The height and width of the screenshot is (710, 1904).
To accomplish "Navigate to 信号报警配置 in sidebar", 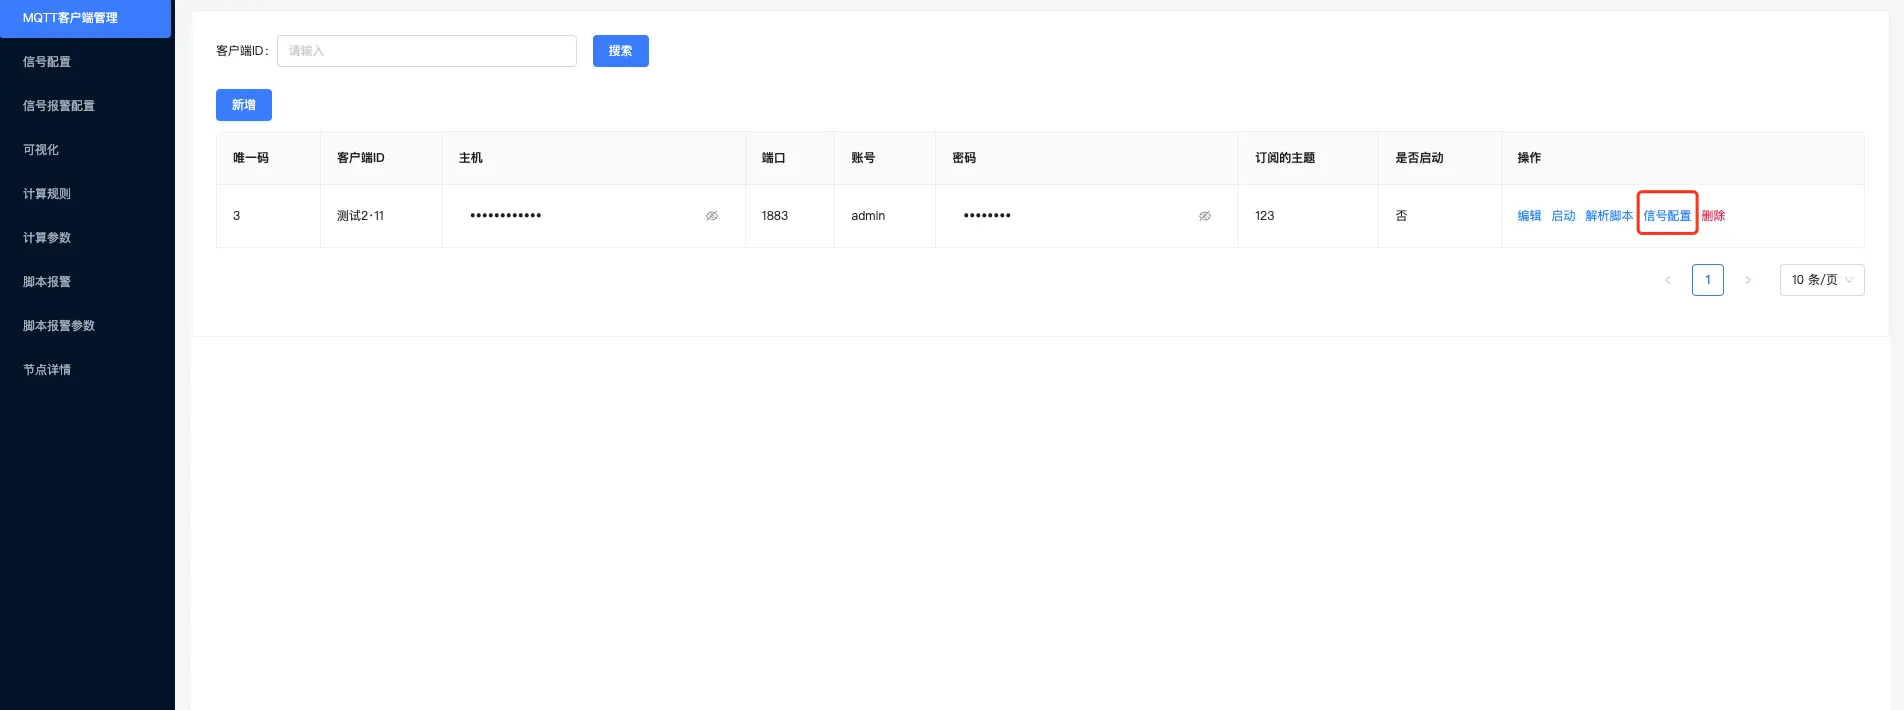I will click(x=59, y=106).
